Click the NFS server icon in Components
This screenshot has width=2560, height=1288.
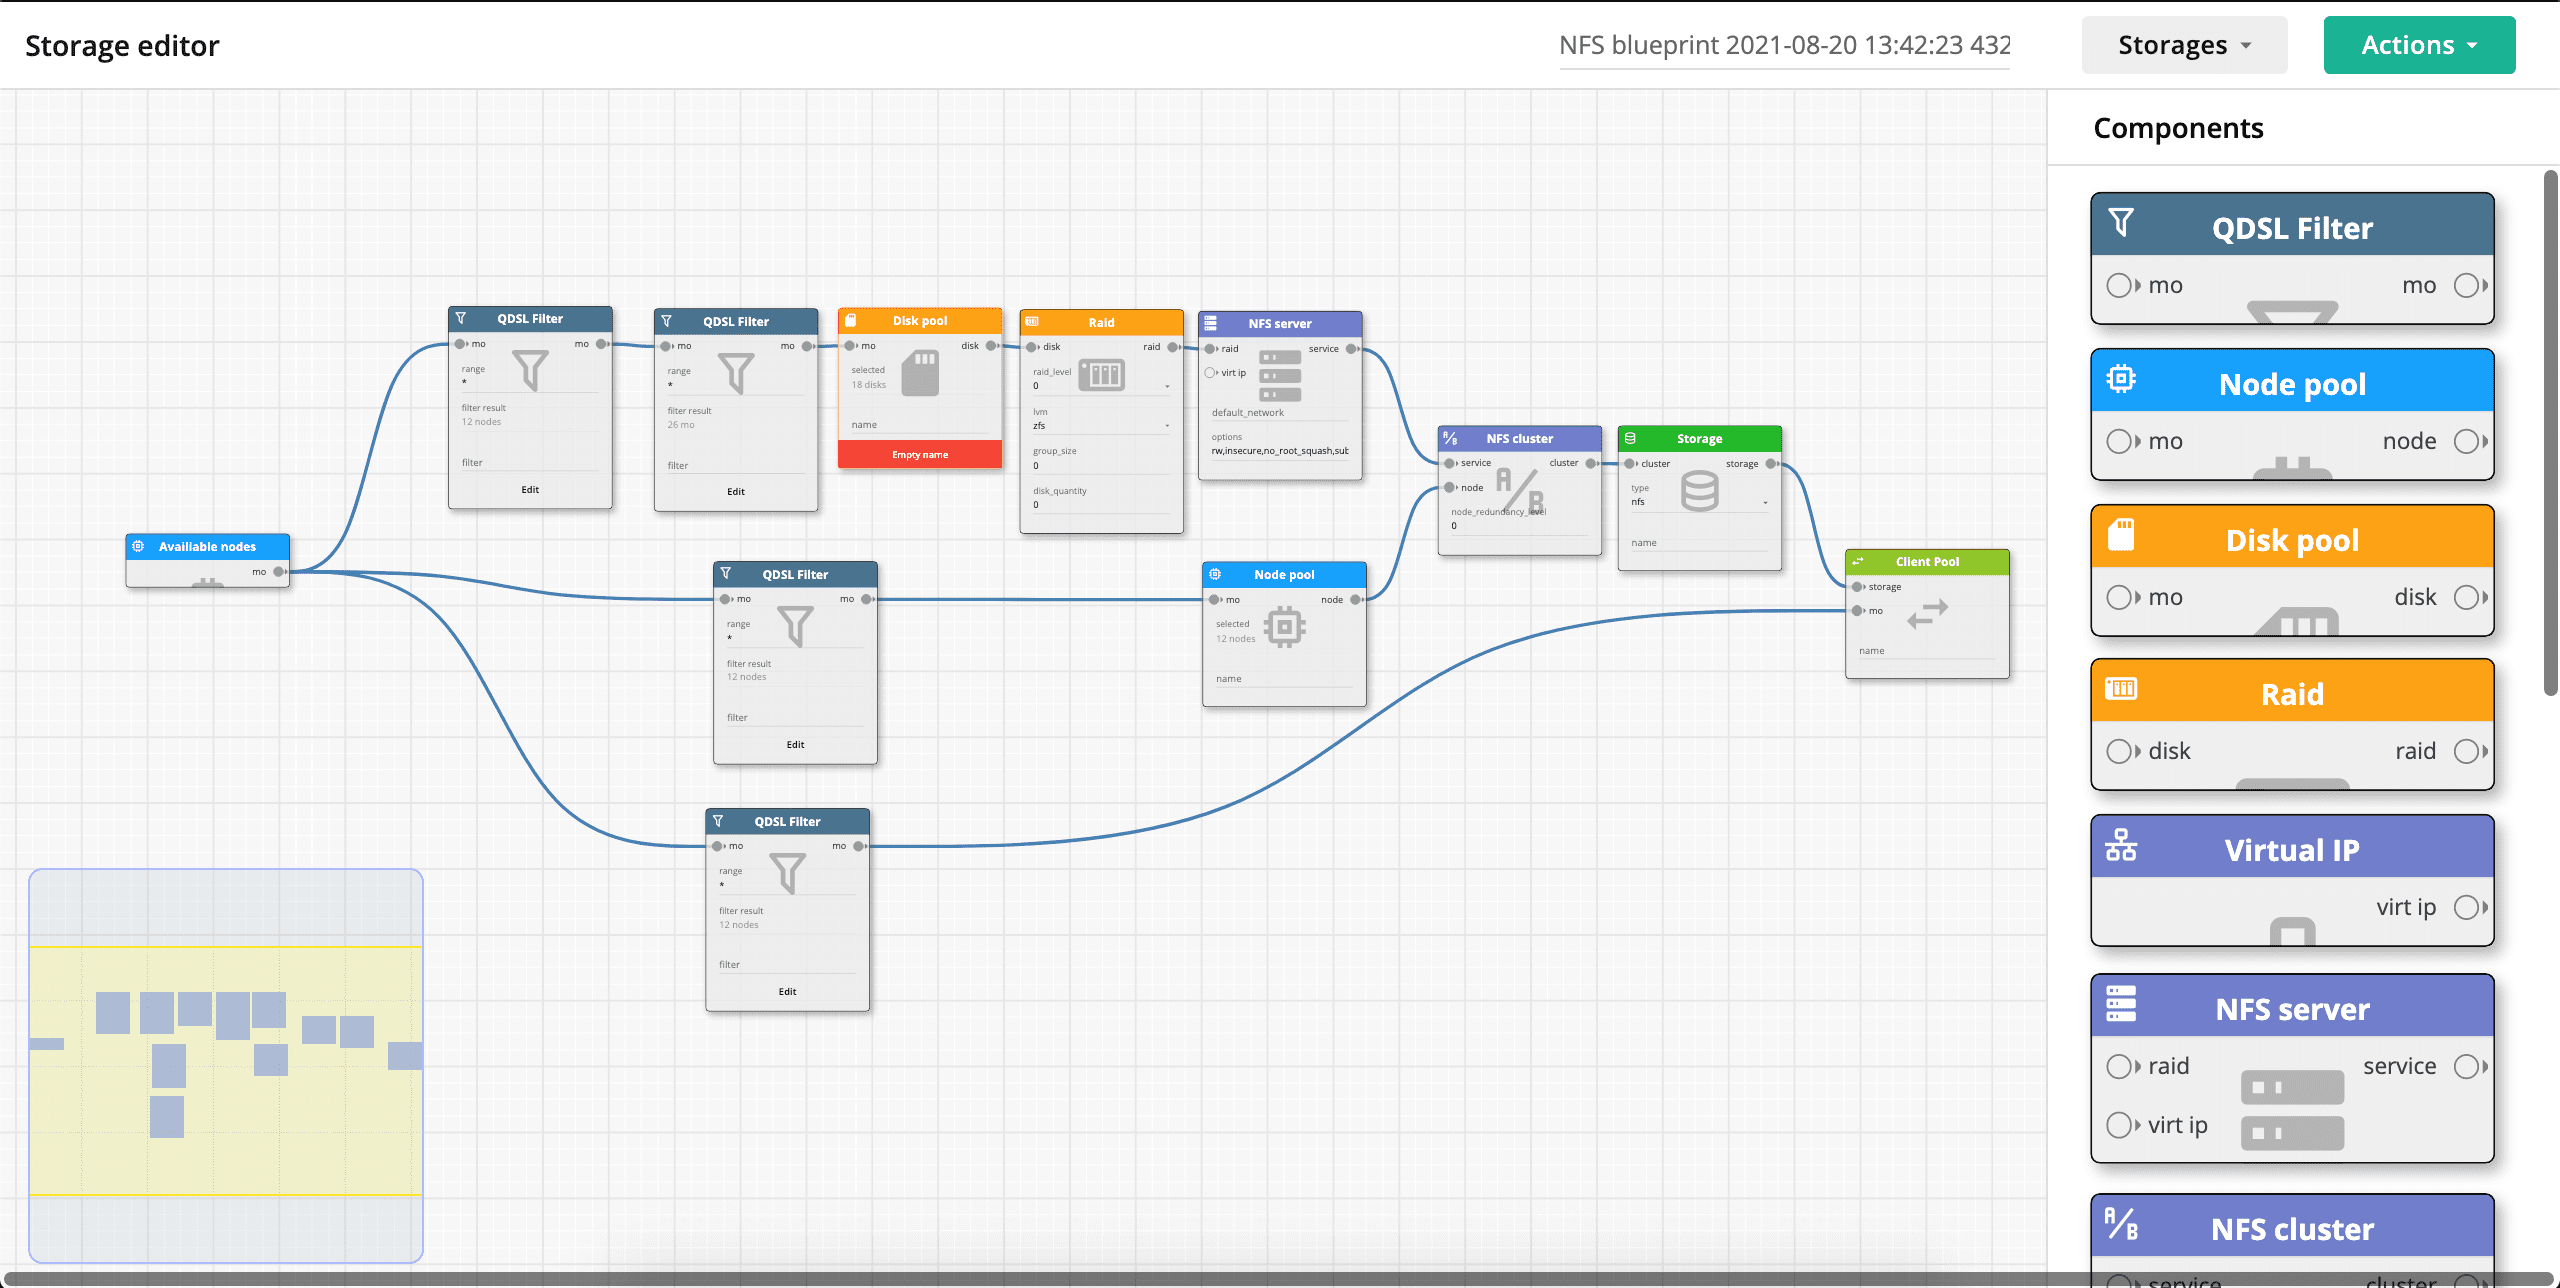pos(2120,1004)
